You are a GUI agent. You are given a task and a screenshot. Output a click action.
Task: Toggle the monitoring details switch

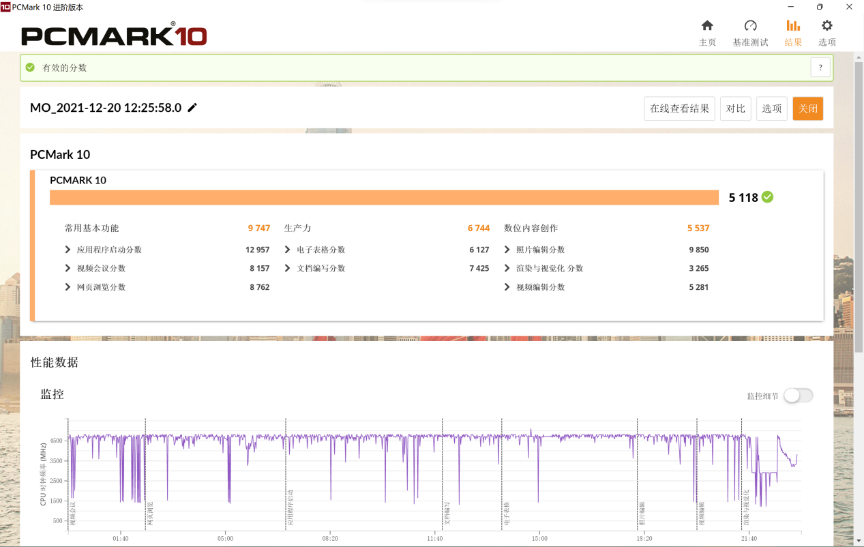[797, 395]
